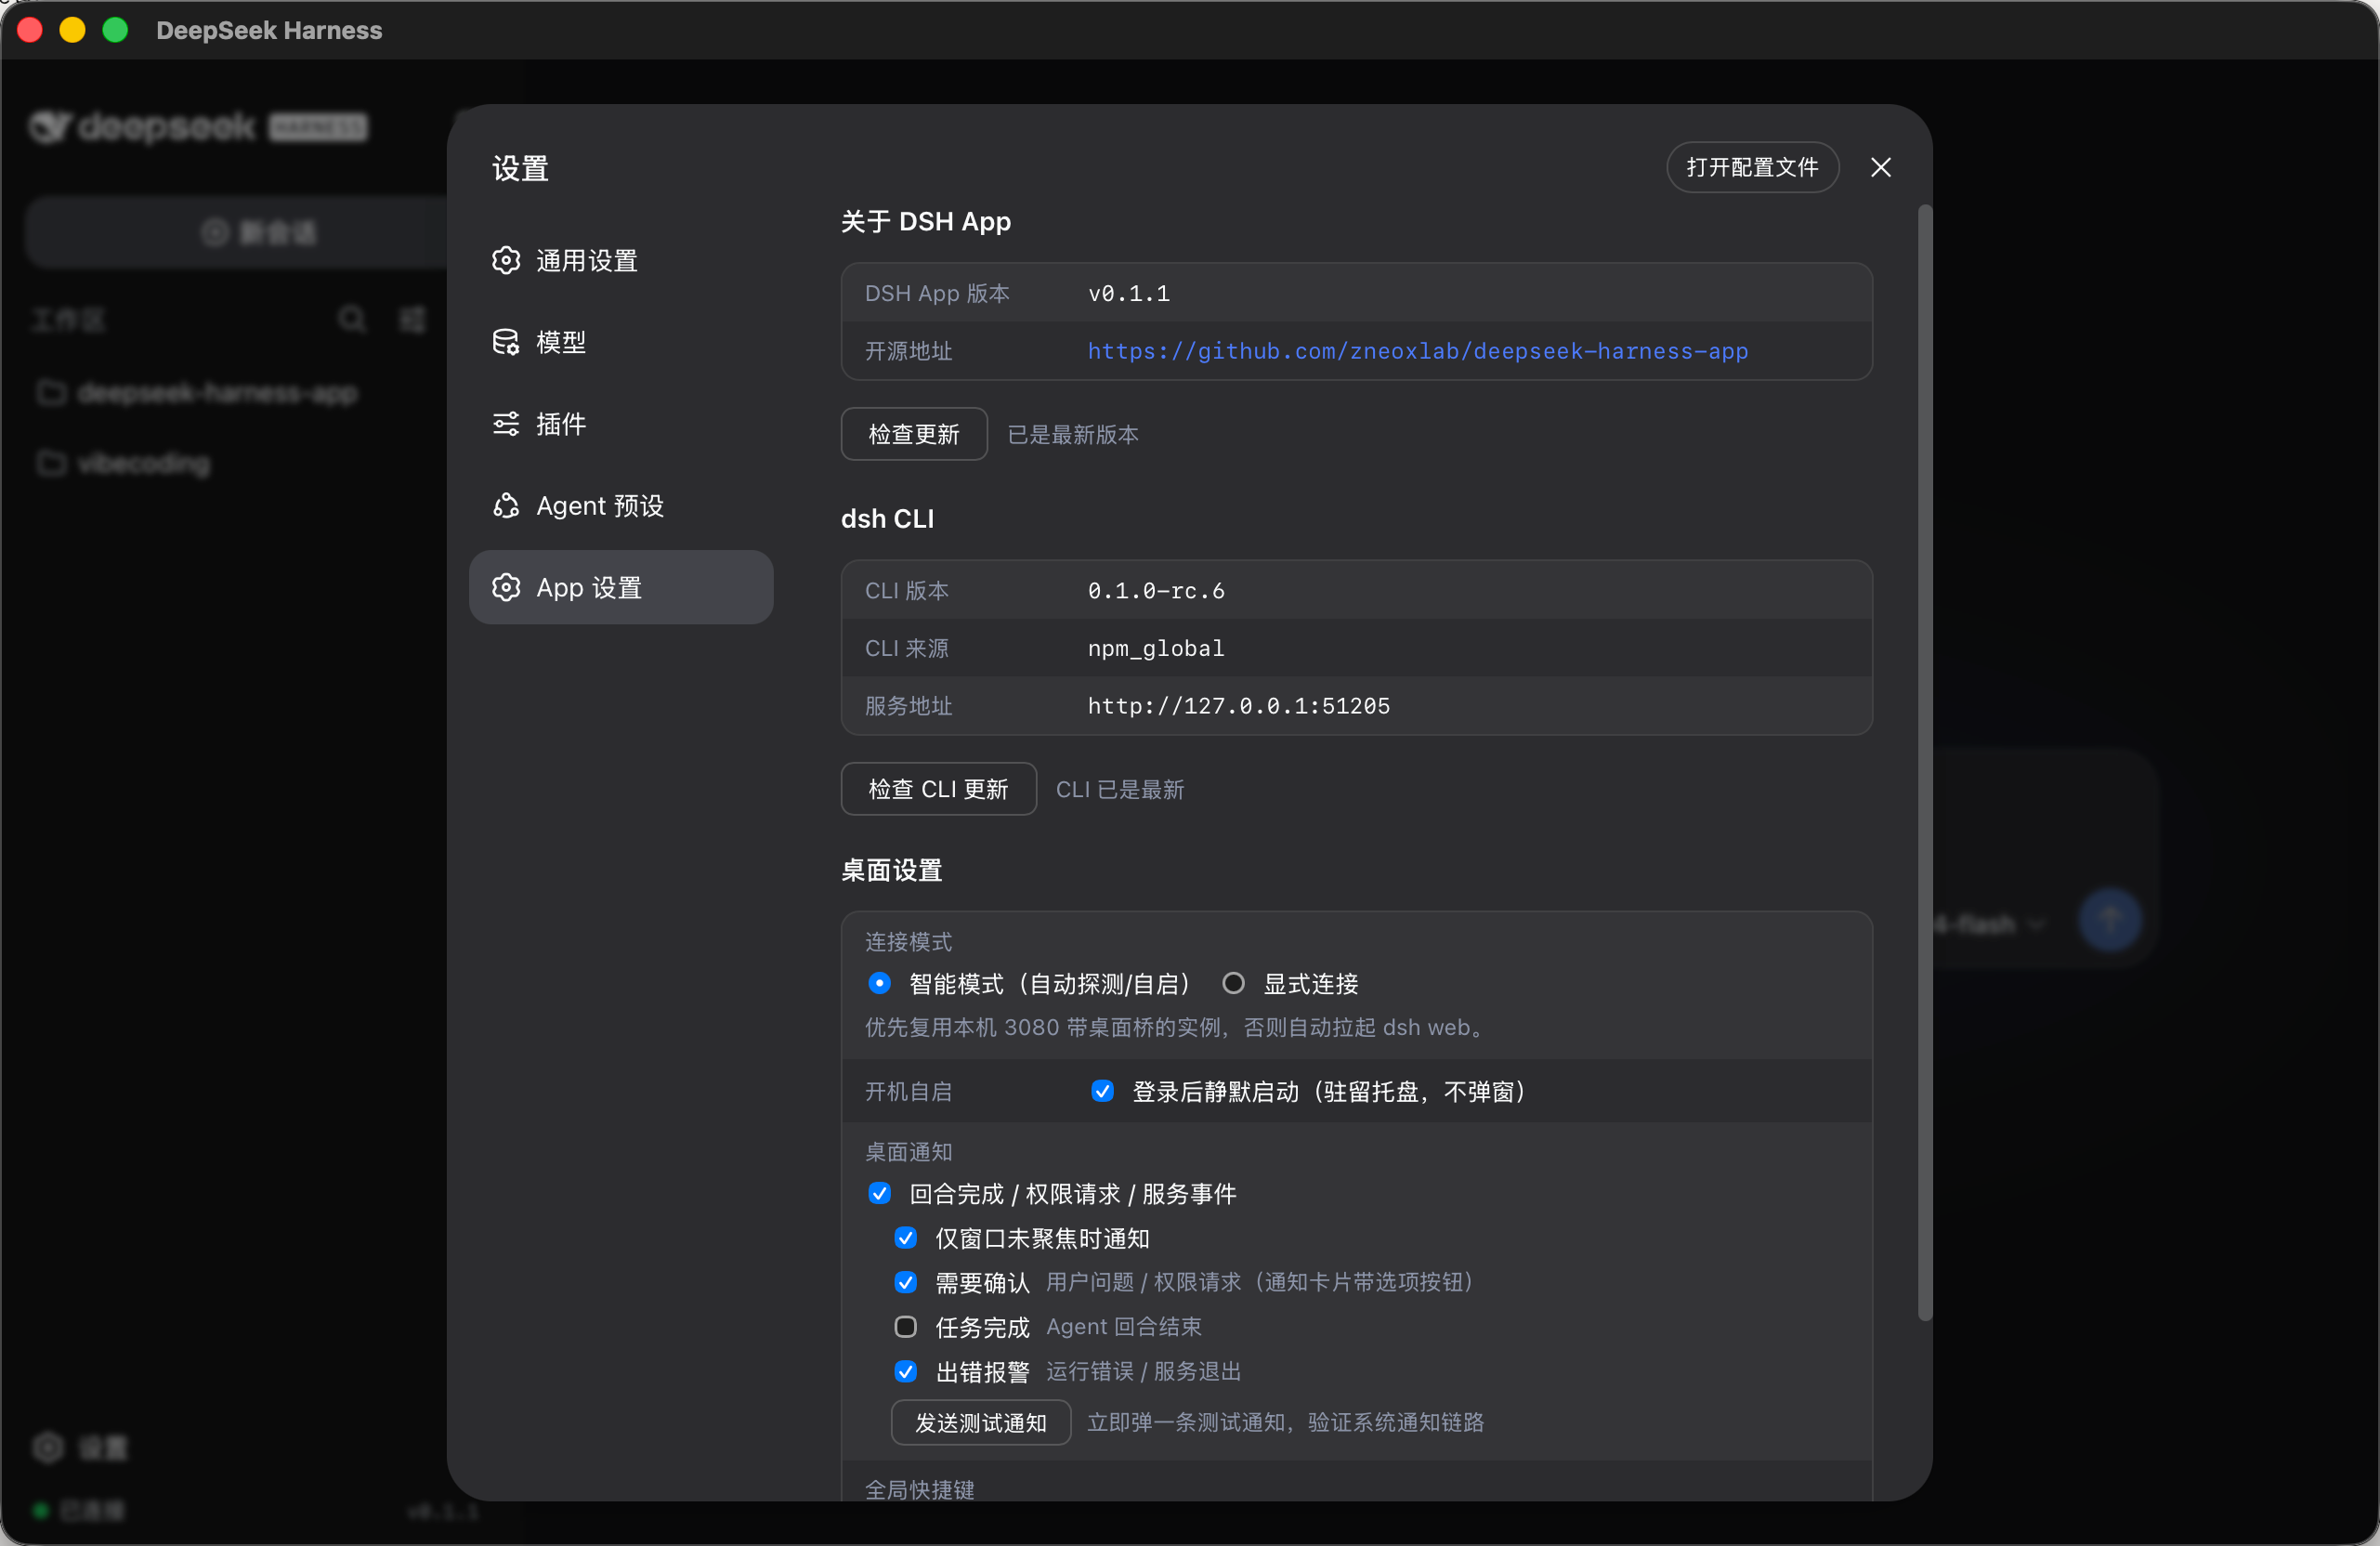
Task: Click the 0.1.0-rc.6 CLI version value
Action: (1156, 592)
